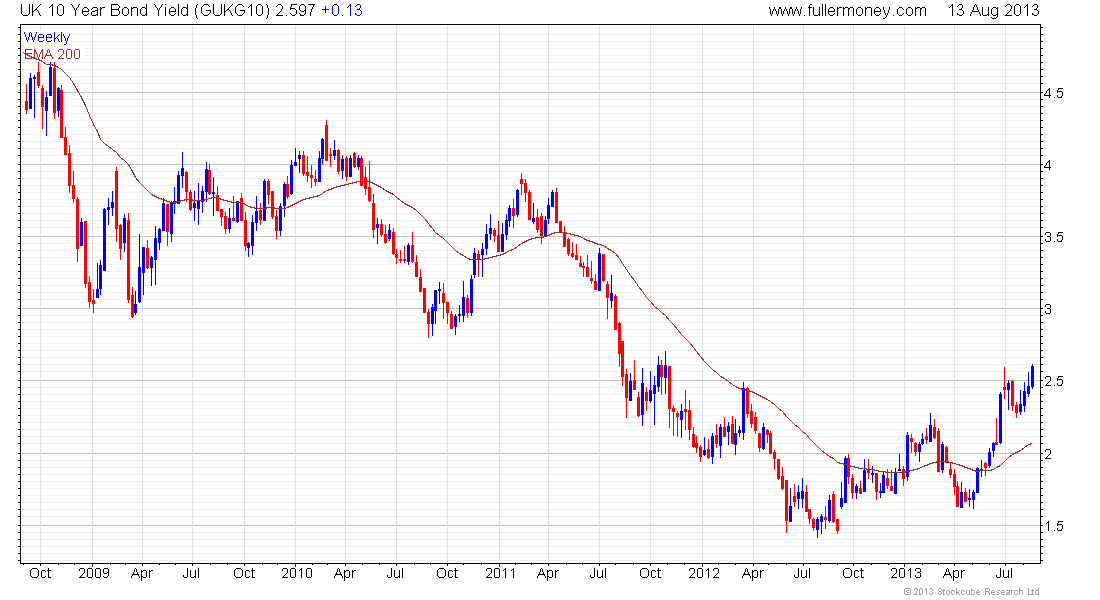This screenshot has height=600, width=1100.
Task: Click the first Oct label before 2009
Action: point(40,573)
